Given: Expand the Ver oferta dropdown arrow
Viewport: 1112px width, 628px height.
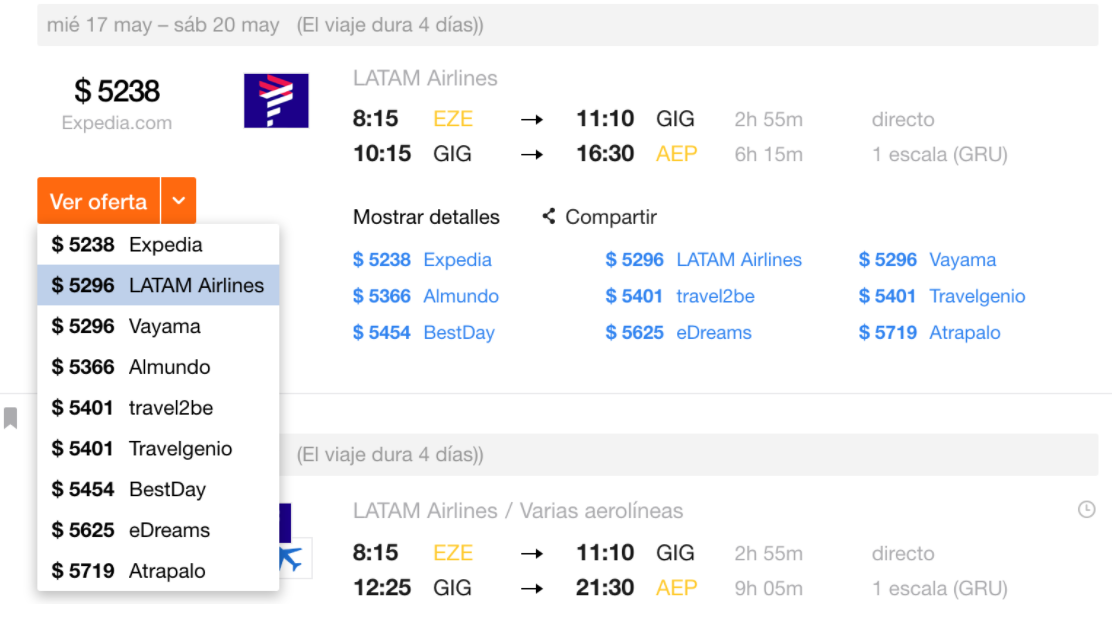Looking at the screenshot, I should [179, 201].
